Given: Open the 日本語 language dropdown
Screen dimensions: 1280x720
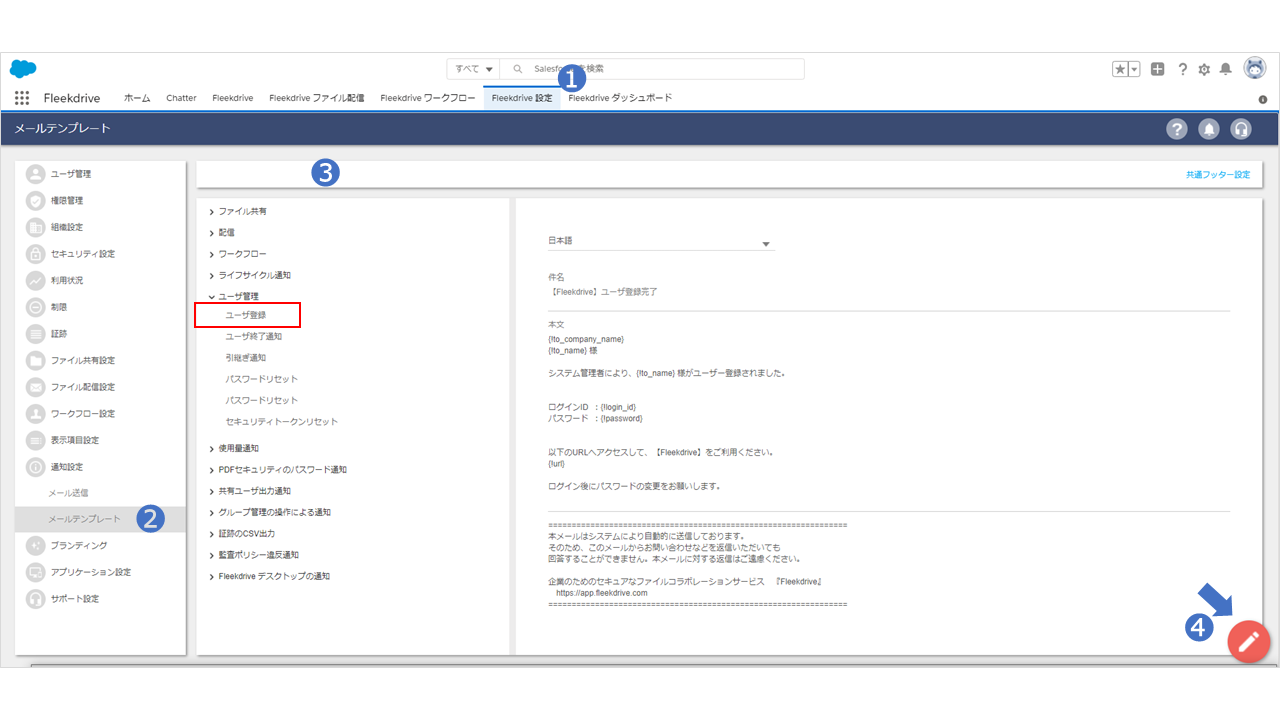Looking at the screenshot, I should click(661, 241).
